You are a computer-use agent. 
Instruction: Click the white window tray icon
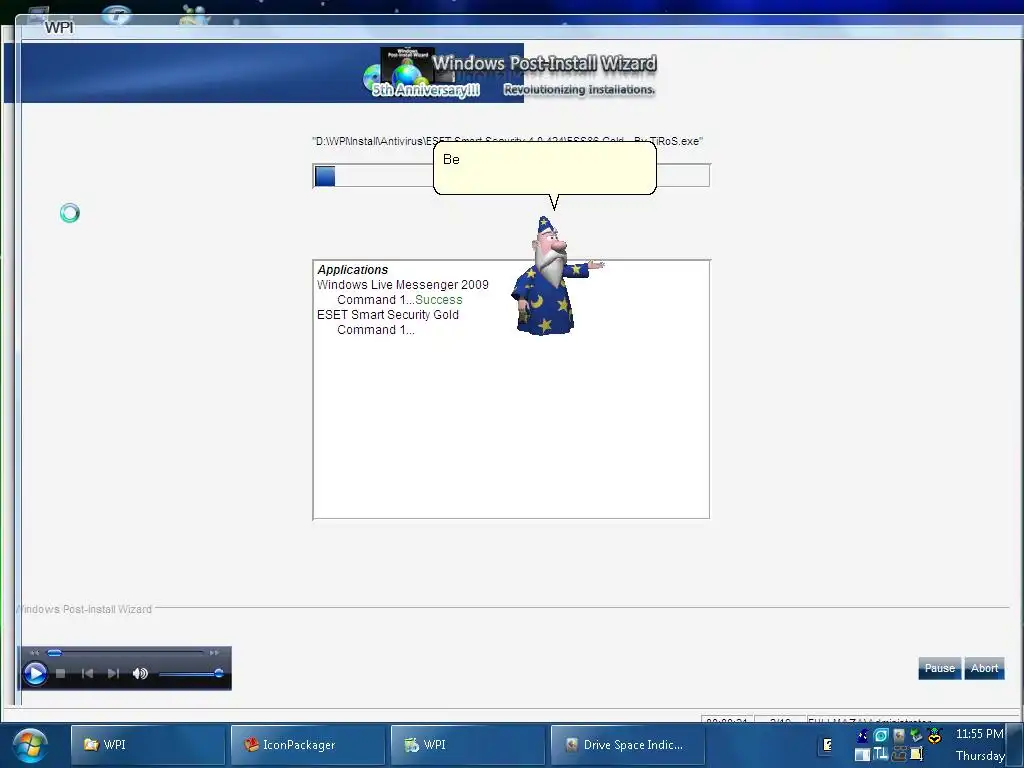click(x=863, y=754)
